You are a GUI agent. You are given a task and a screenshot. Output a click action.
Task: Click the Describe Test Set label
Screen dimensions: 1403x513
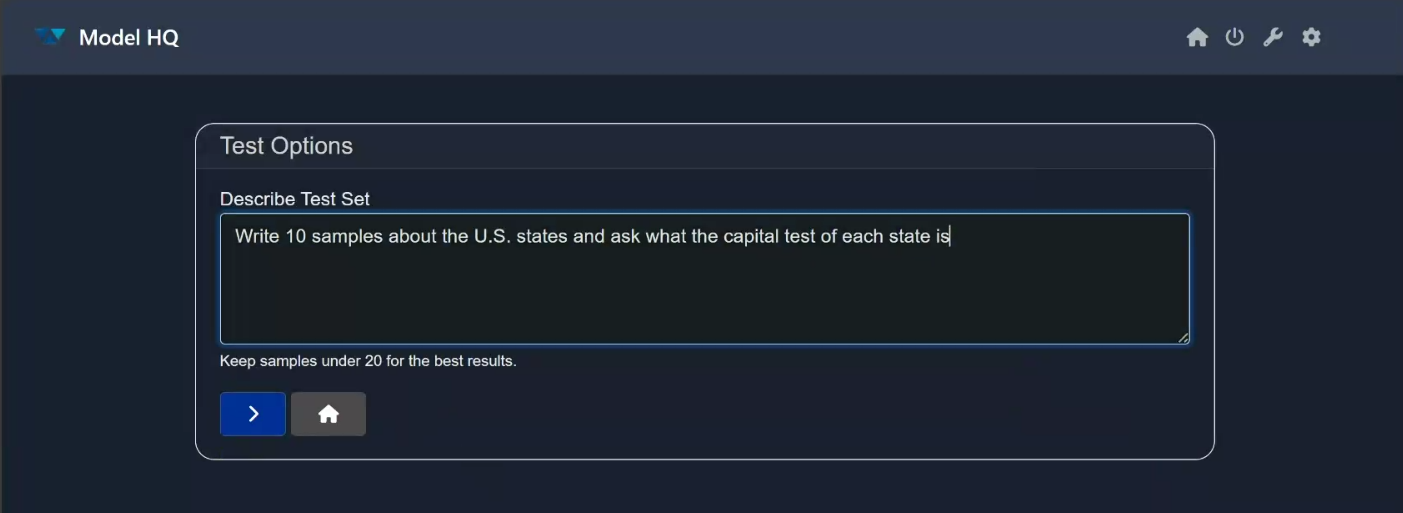pos(295,199)
